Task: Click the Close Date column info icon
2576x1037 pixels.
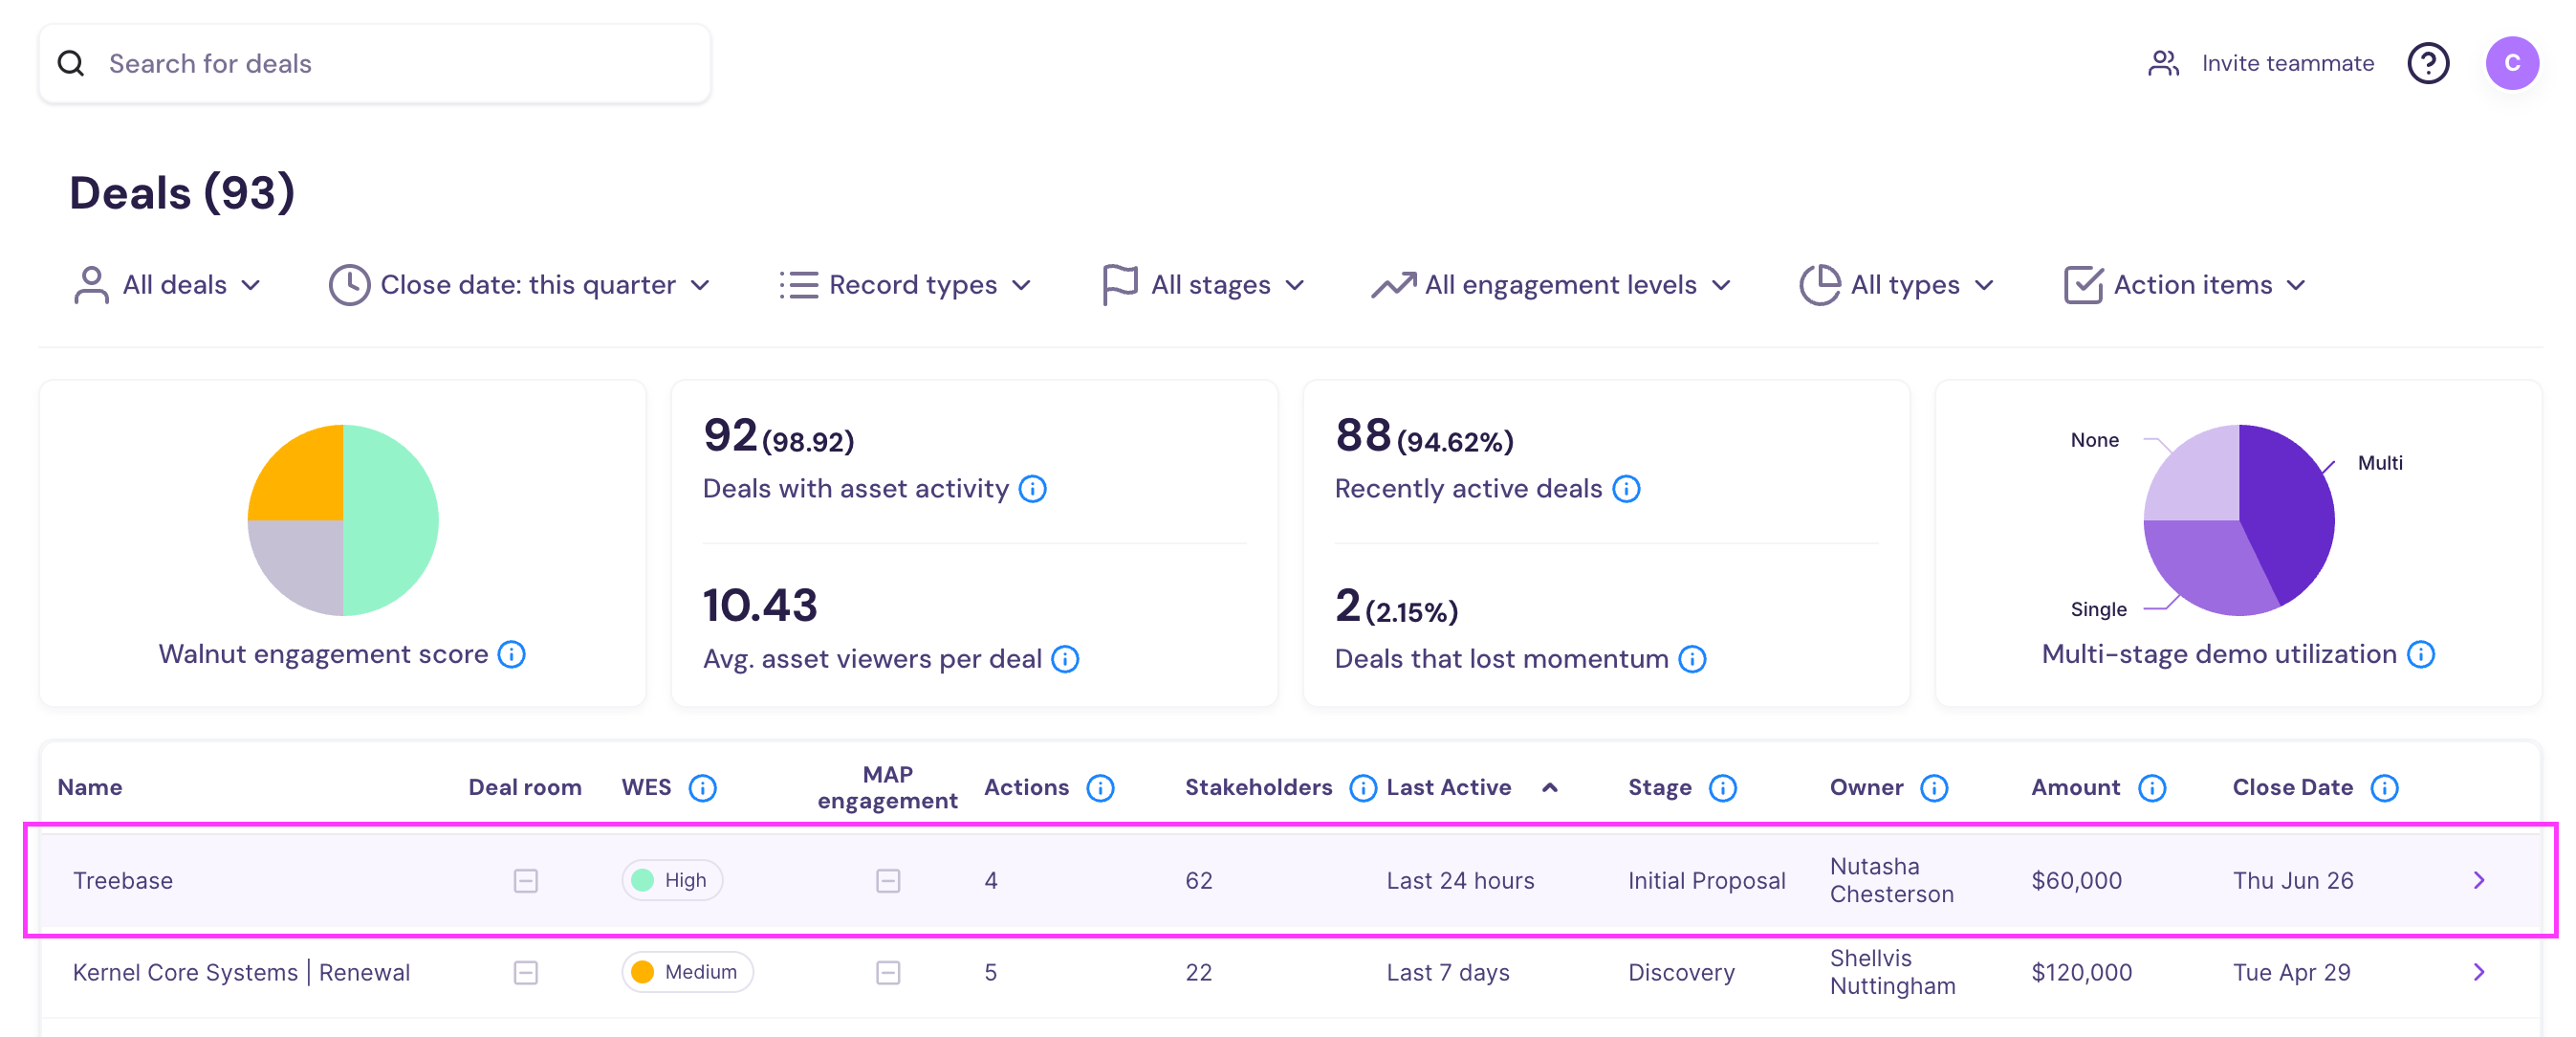Action: 2384,788
